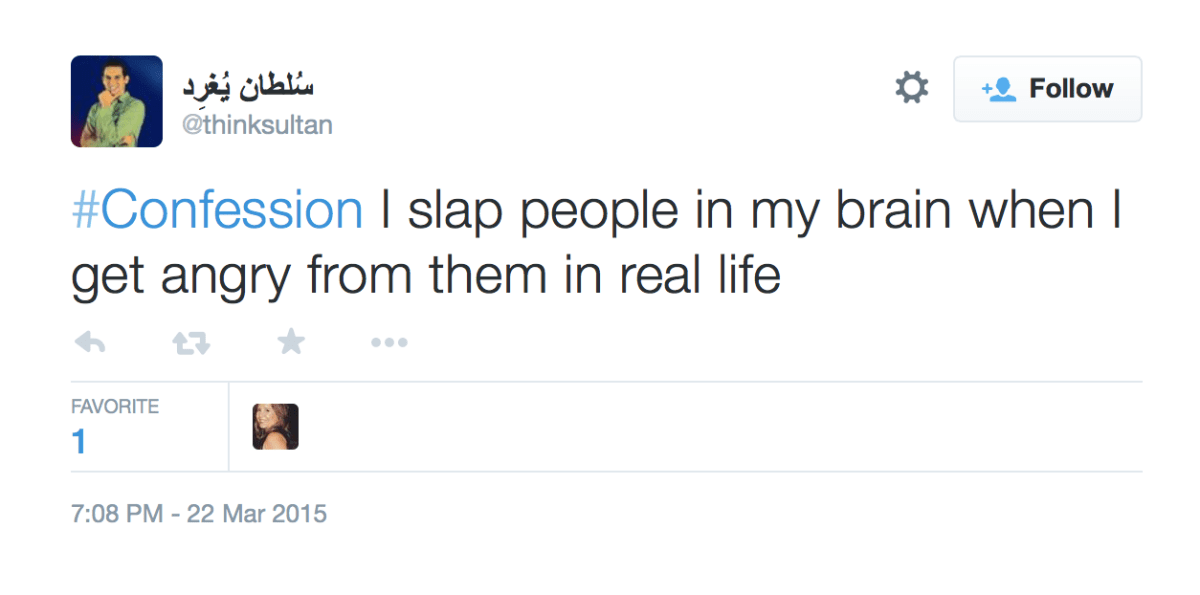
Task: Open the more options ellipsis icon
Action: tap(389, 343)
